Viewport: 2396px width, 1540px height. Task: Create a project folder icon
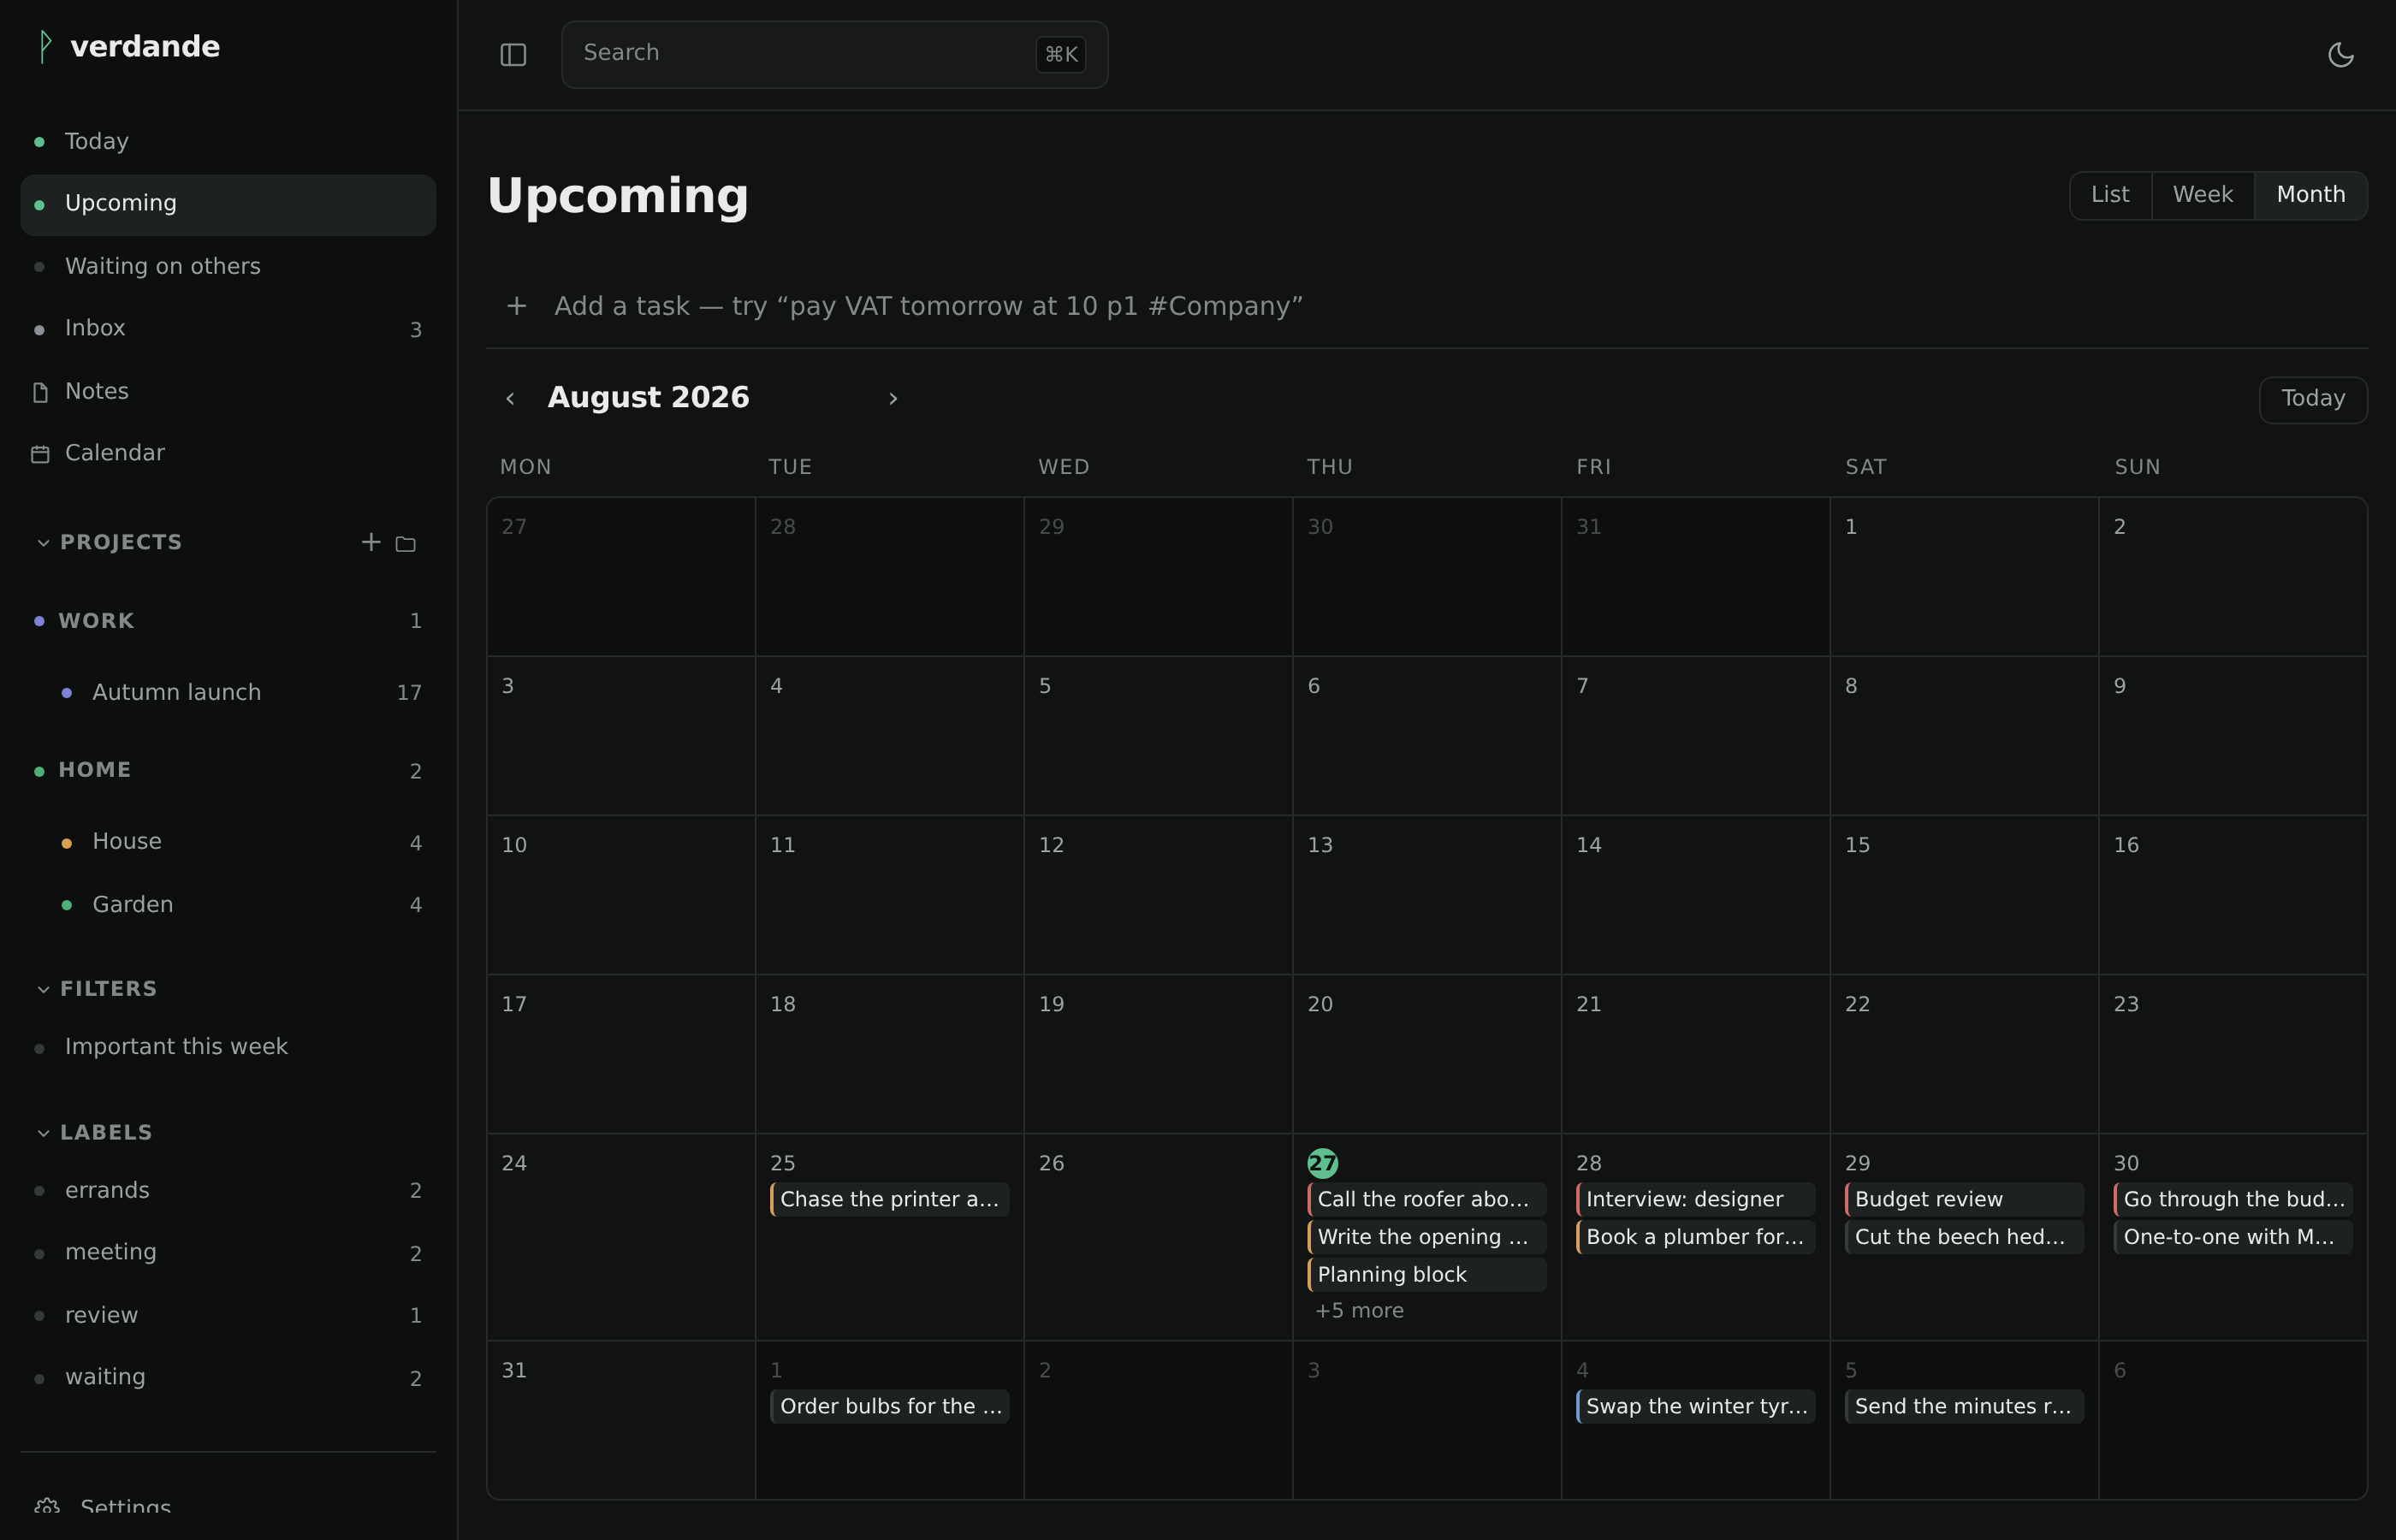(x=405, y=543)
